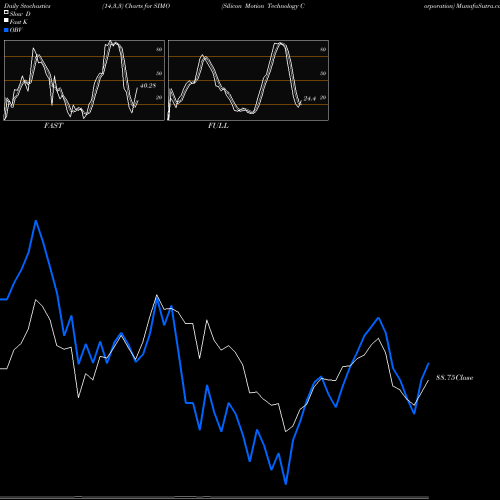Click the 50 level label on FAST chart
500x500 pixels.
(x=159, y=73)
